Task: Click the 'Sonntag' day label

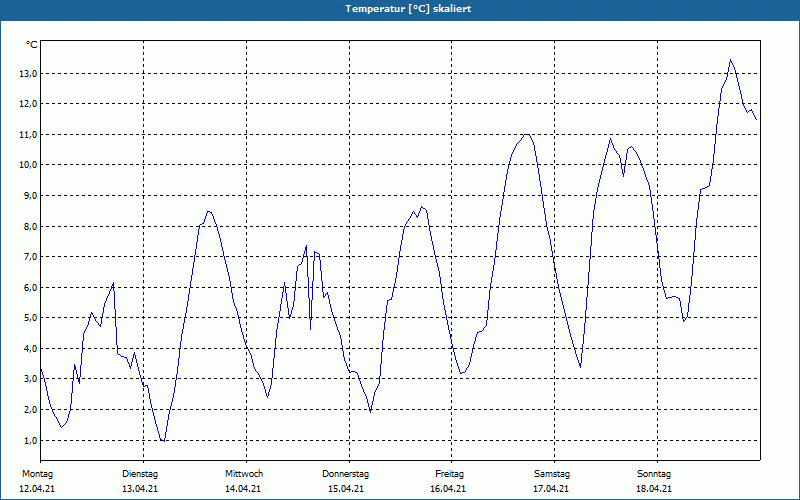Action: [654, 474]
